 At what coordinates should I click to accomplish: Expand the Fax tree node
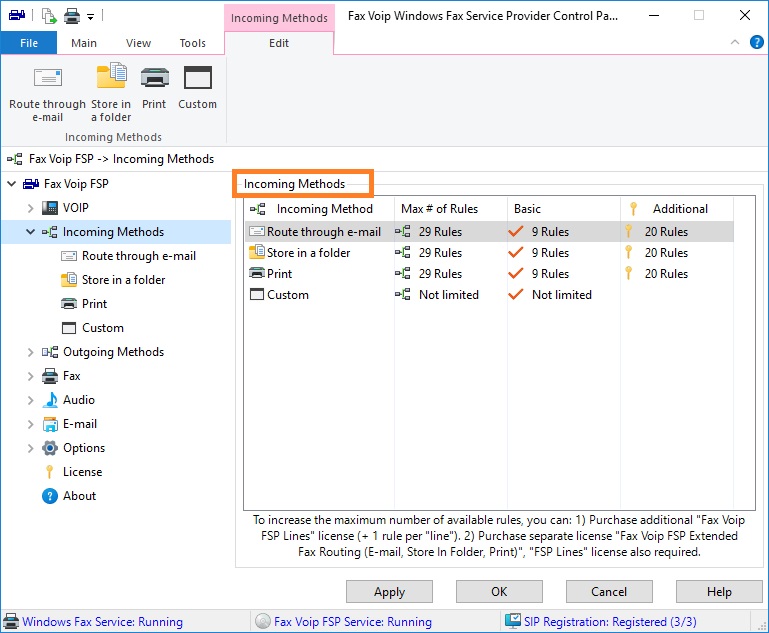click(30, 376)
